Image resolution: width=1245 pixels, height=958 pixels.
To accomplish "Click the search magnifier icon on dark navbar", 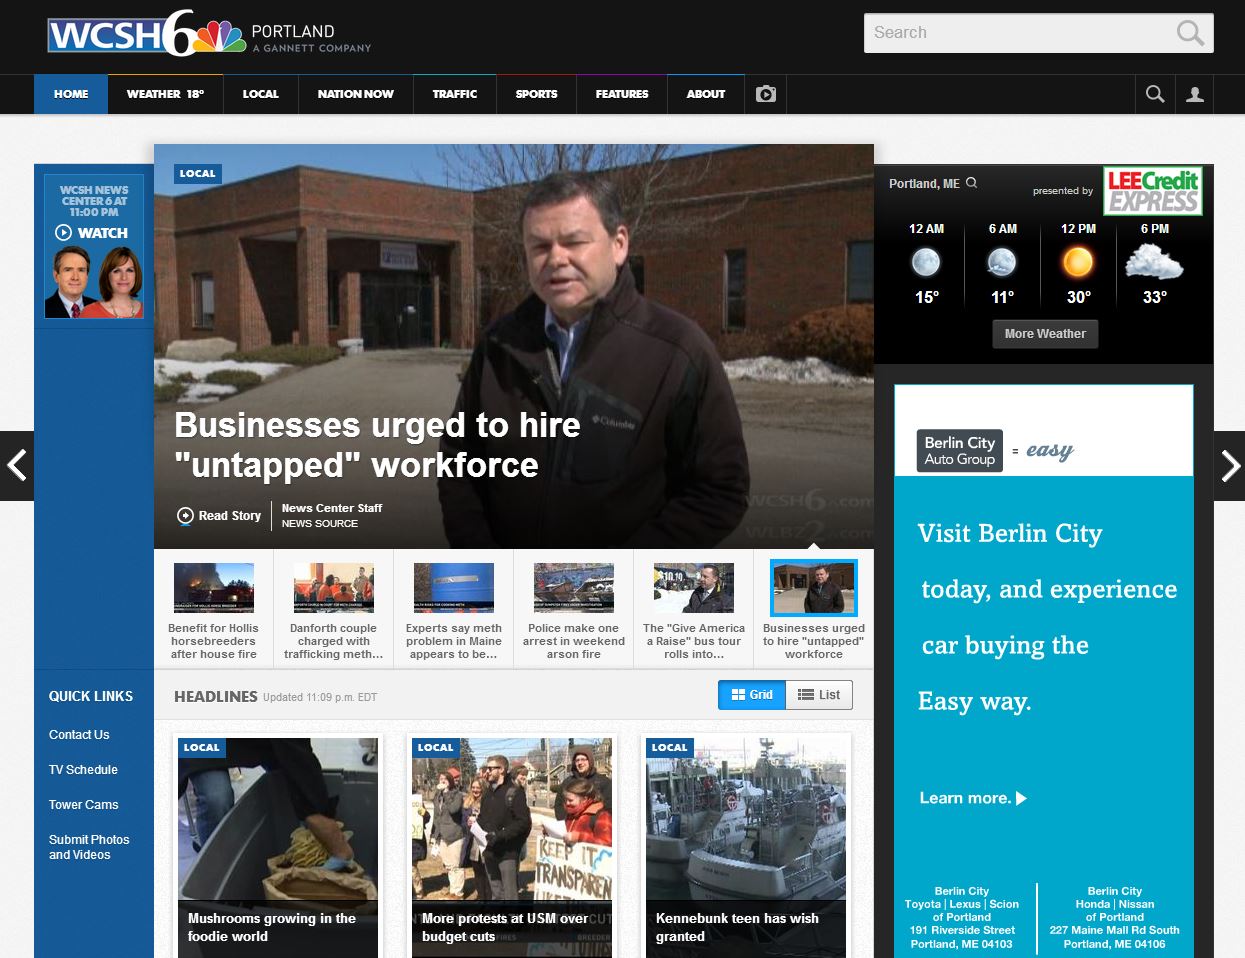I will pyautogui.click(x=1154, y=94).
